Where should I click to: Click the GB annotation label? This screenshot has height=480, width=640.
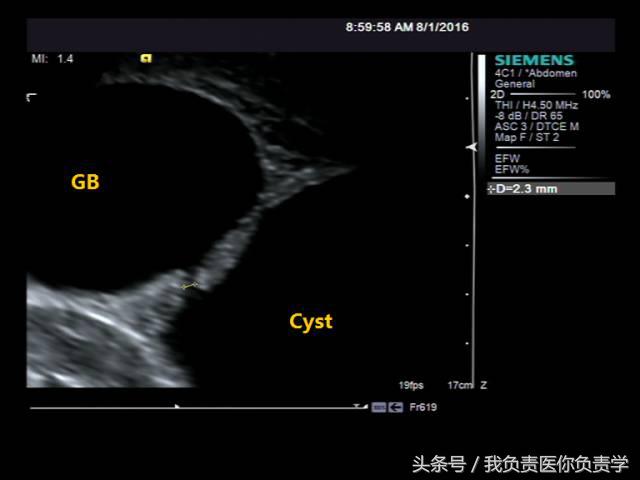coord(85,182)
